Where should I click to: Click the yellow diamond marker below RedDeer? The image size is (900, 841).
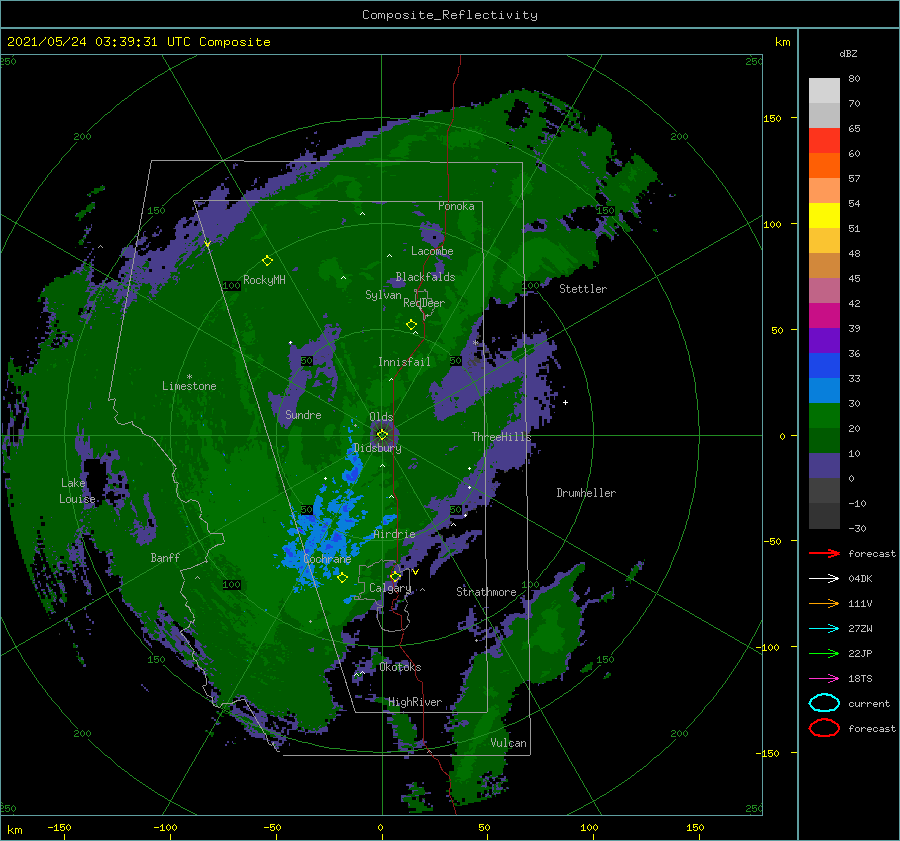(x=411, y=325)
